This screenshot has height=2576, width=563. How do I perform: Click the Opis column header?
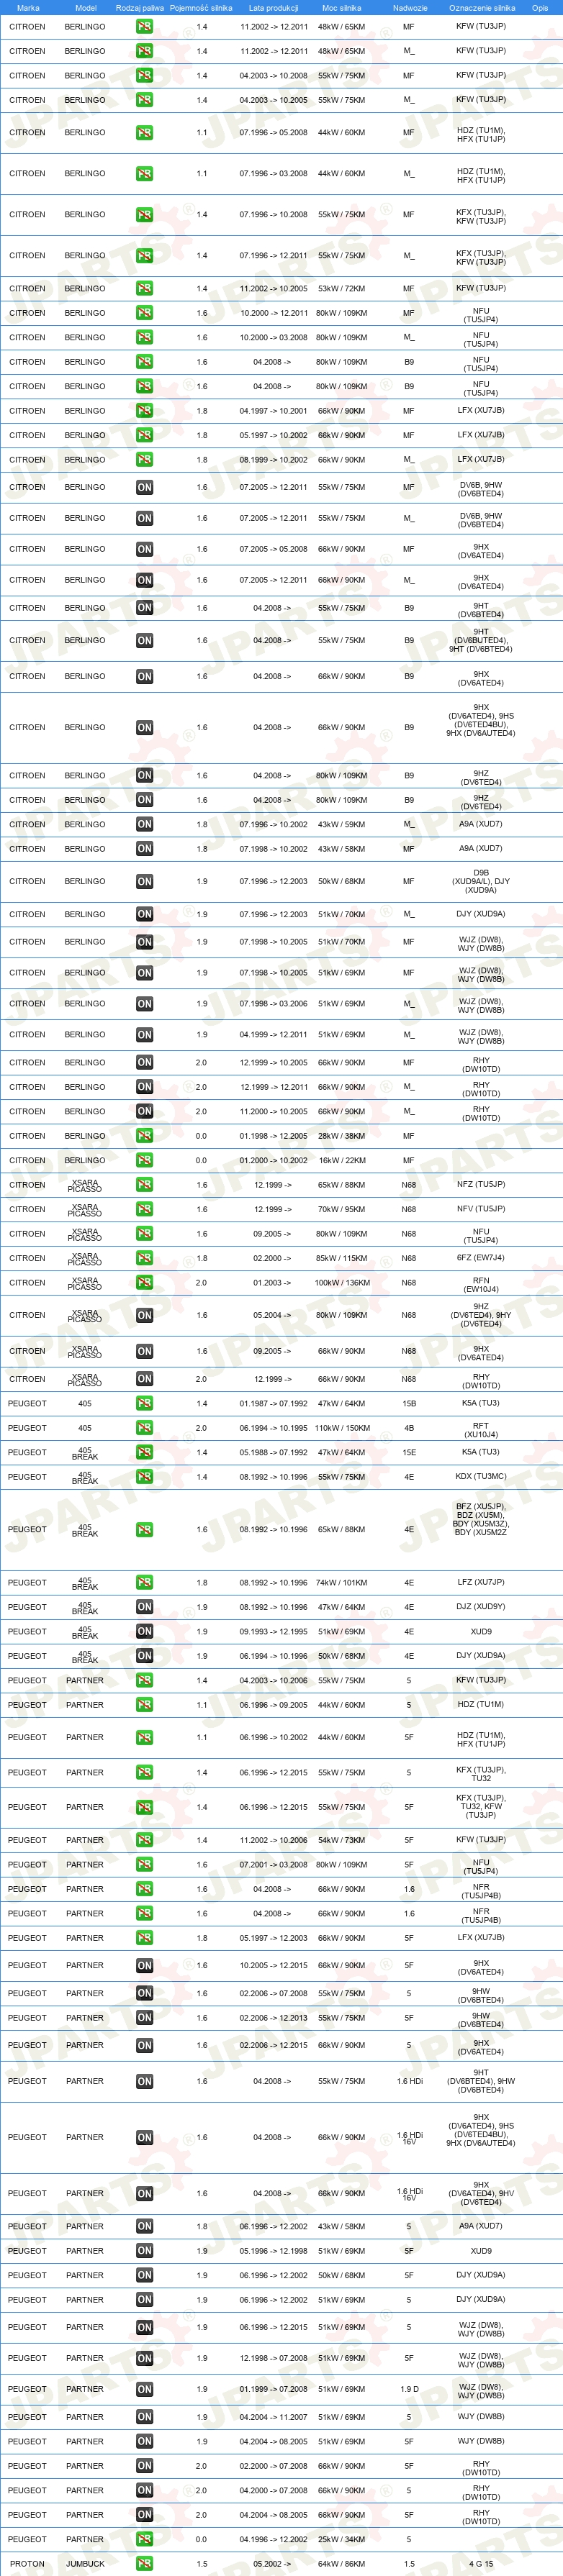click(x=540, y=8)
